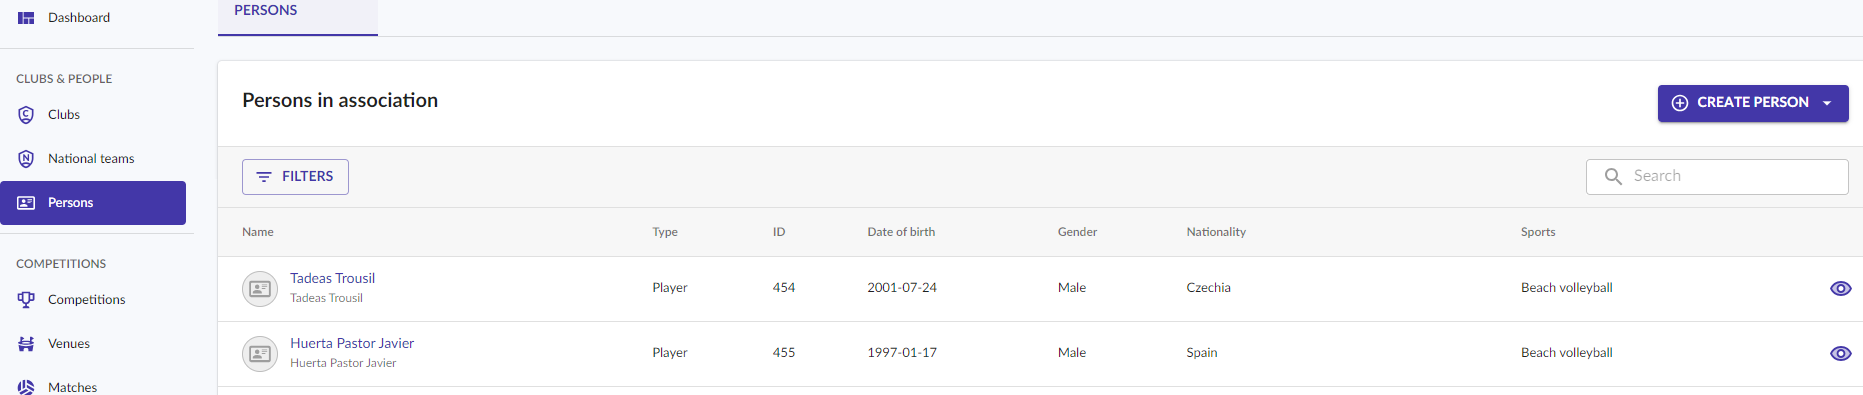Switch to the PERSONS tab
Viewport: 1863px width, 395px height.
(266, 11)
